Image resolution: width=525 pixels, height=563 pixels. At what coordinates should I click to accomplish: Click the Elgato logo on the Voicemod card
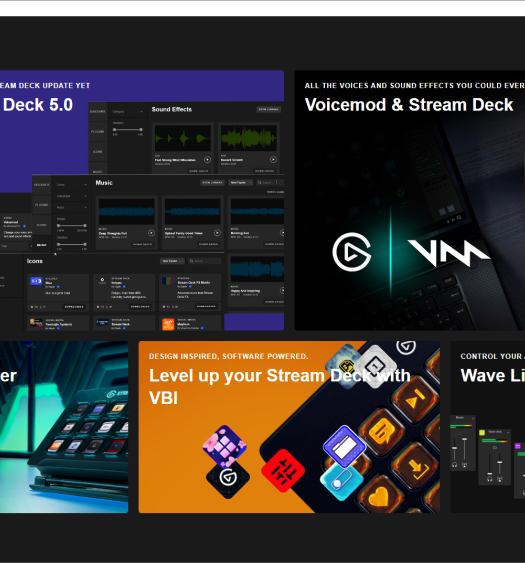click(352, 252)
